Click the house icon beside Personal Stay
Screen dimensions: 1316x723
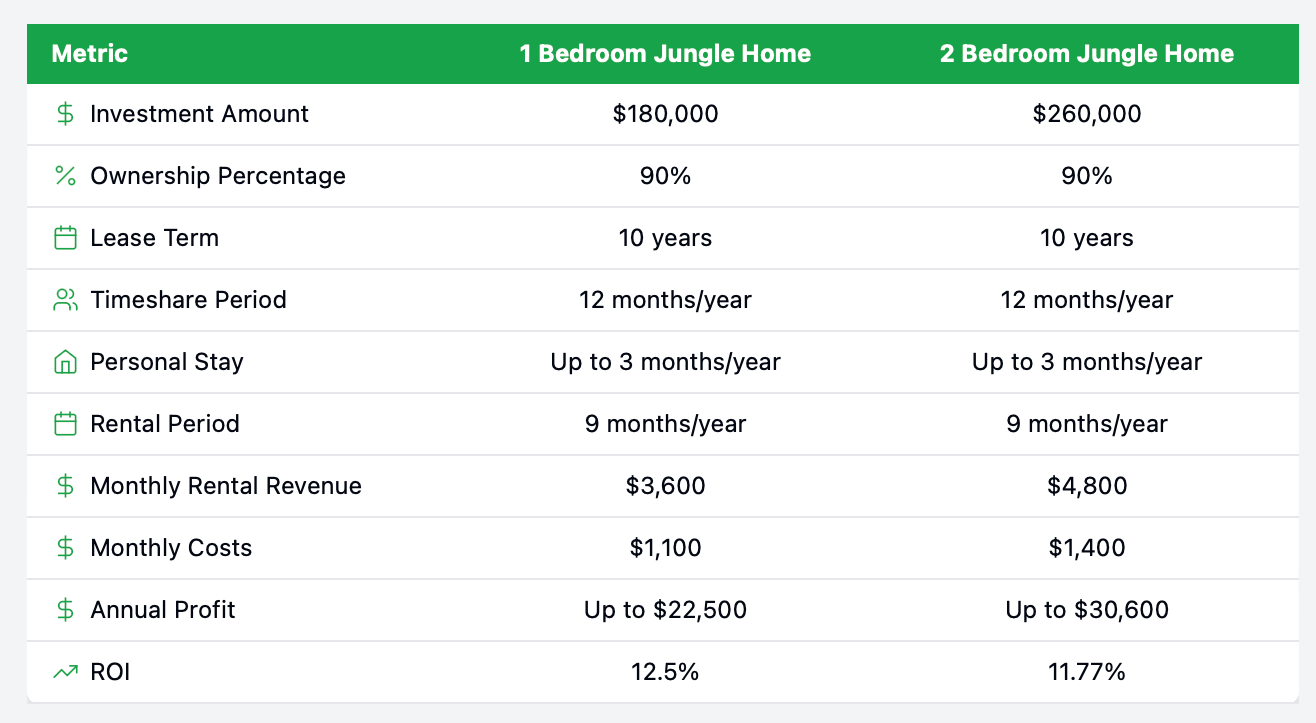(x=65, y=362)
